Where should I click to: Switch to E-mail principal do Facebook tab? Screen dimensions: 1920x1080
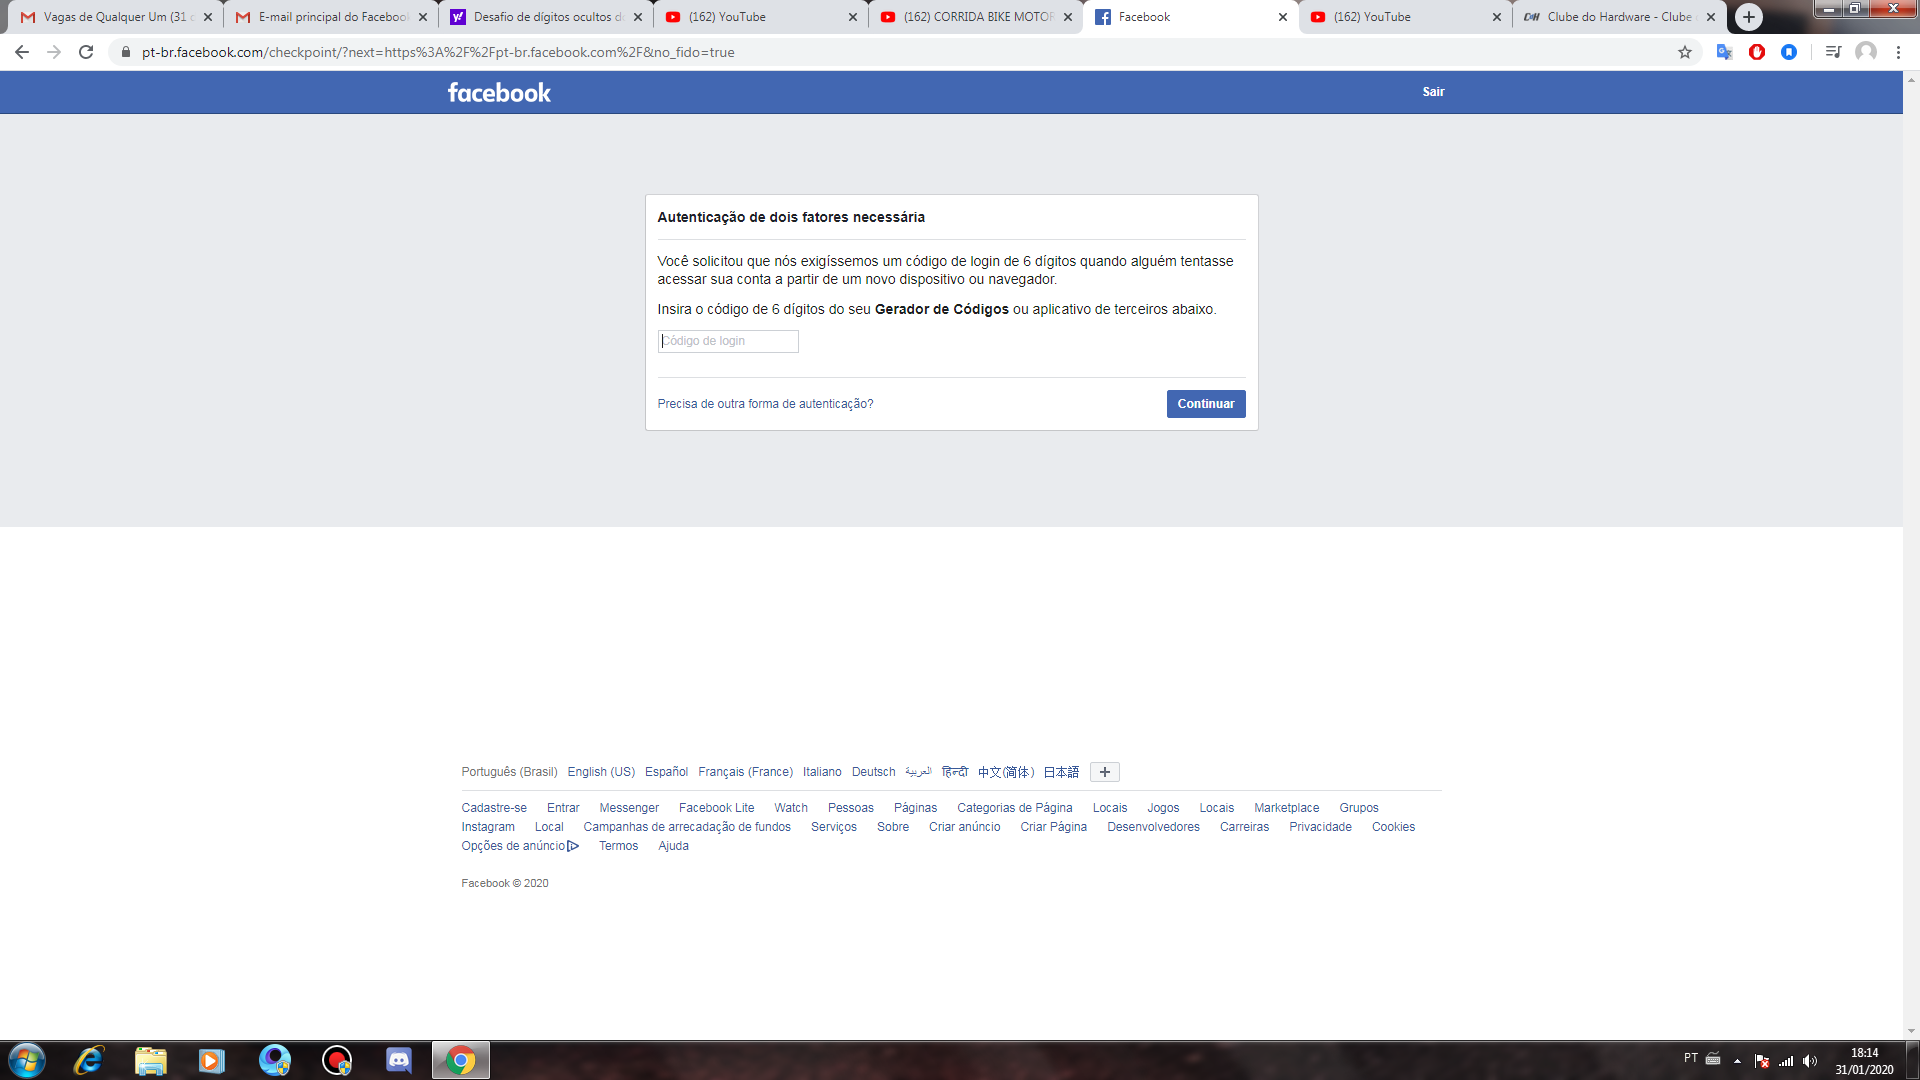pos(330,17)
